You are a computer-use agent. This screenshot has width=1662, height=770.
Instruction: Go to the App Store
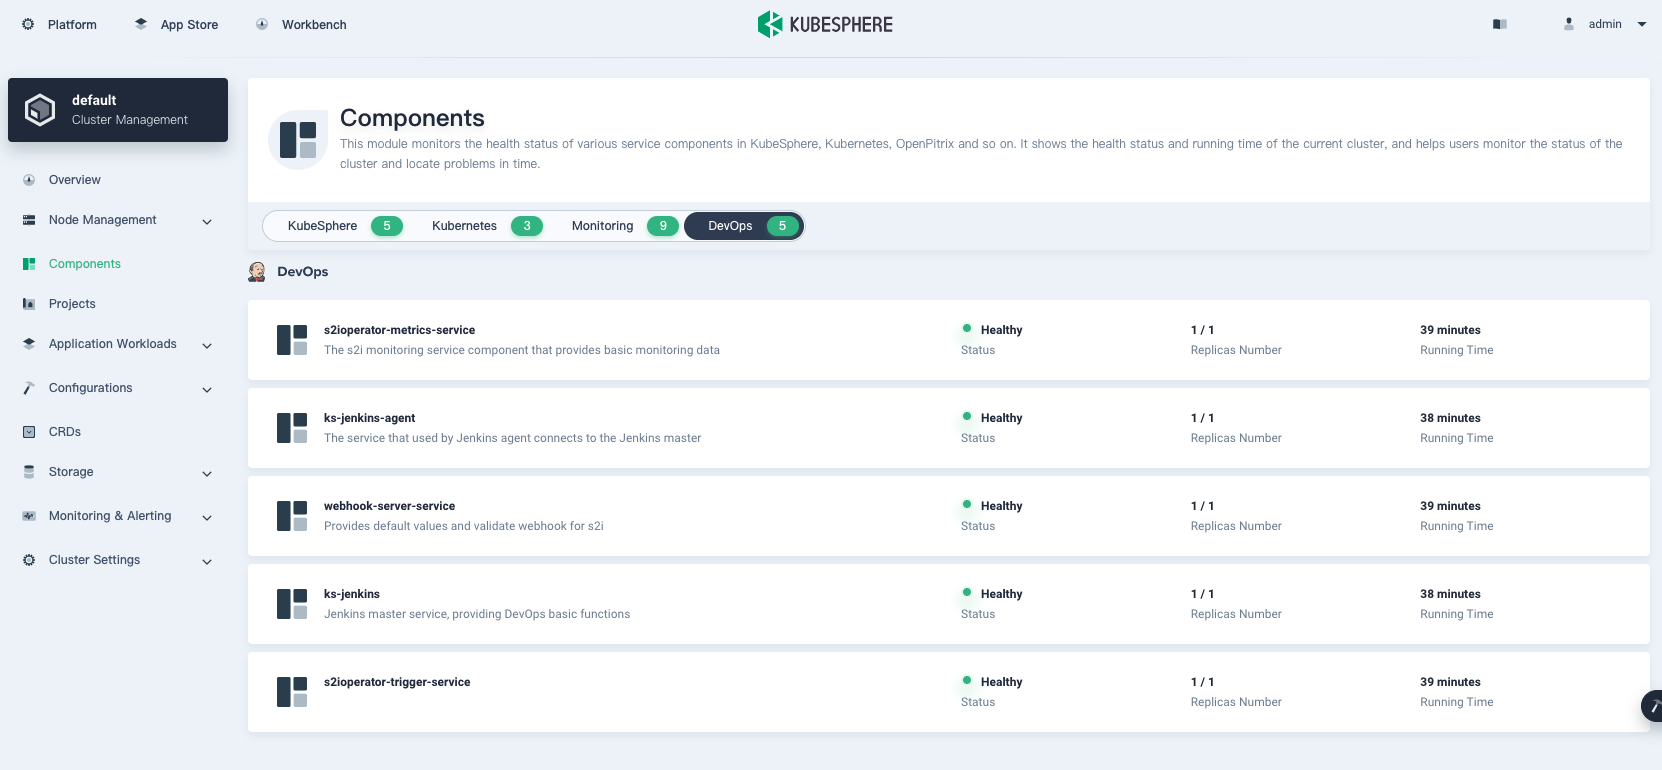[177, 24]
